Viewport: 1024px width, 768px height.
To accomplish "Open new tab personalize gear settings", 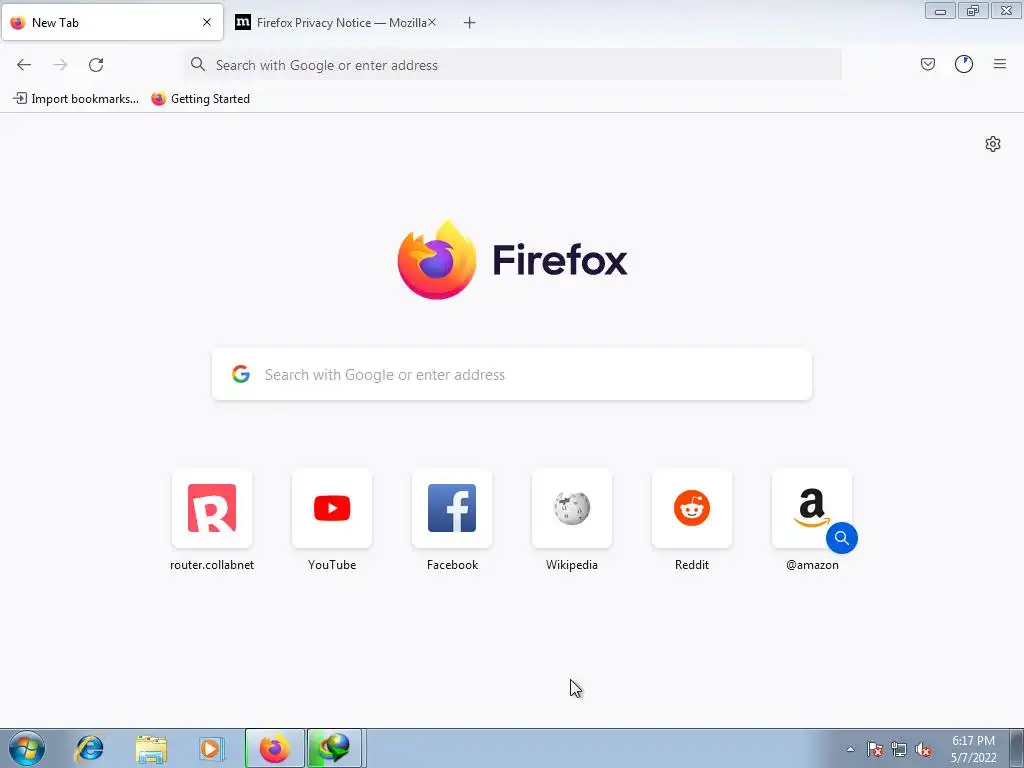I will pyautogui.click(x=993, y=144).
